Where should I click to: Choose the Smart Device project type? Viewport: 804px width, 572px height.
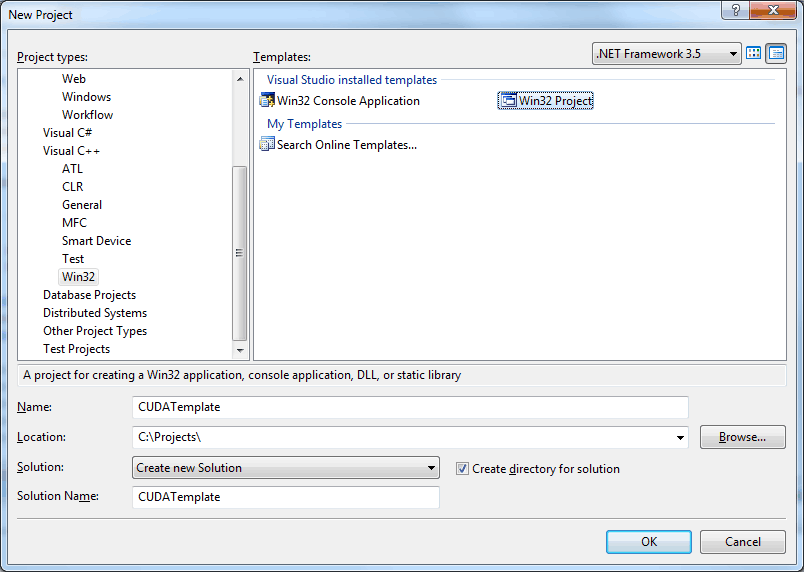tap(96, 241)
